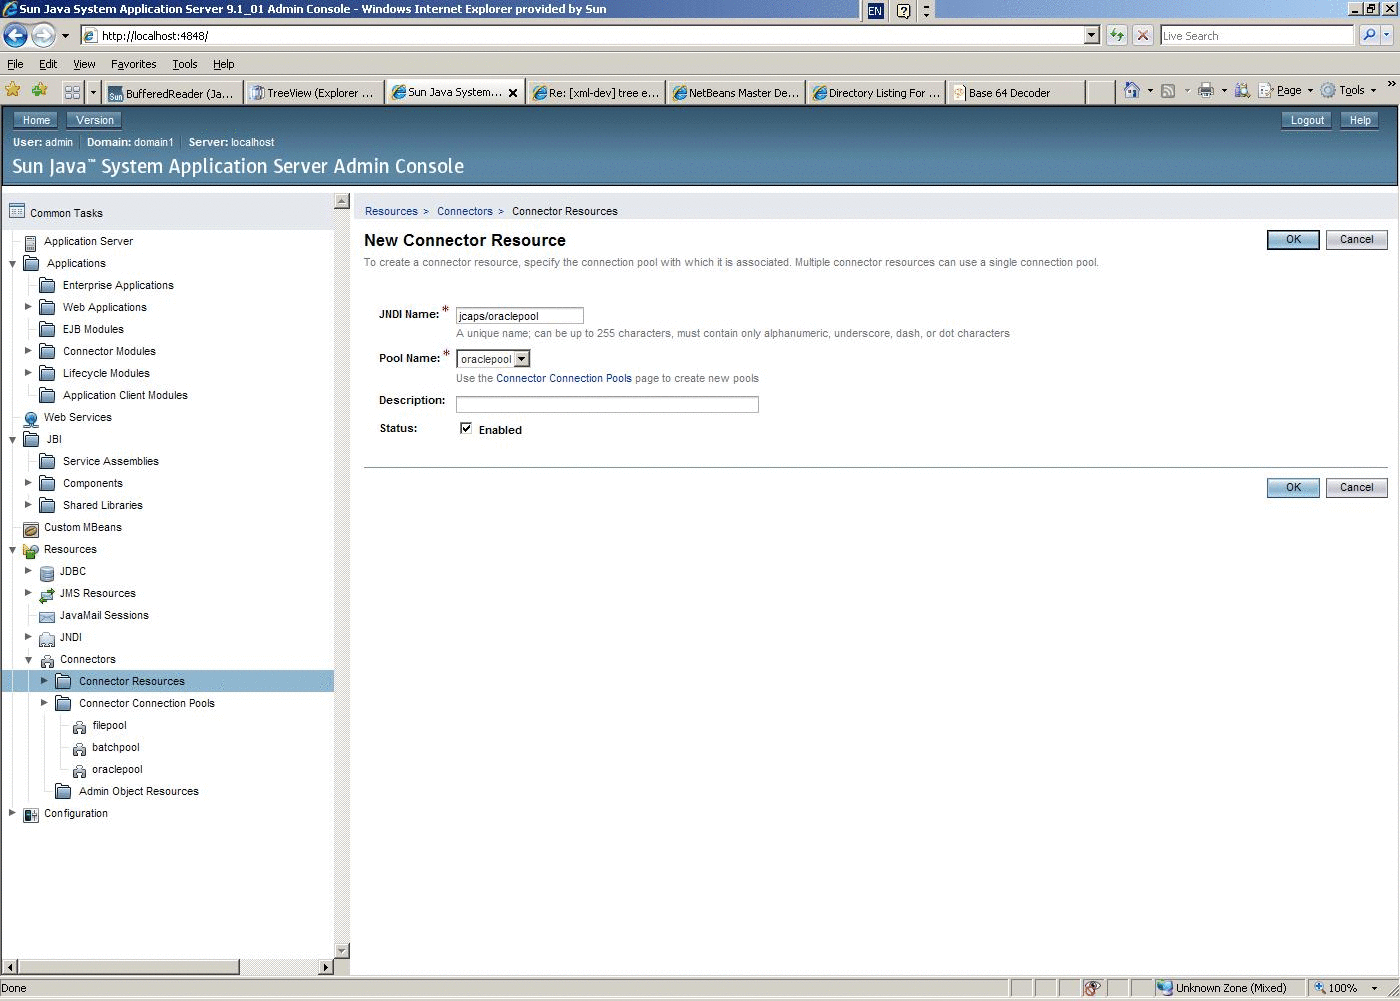Expand the JMS Resources tree node
This screenshot has height=1001, width=1400.
(28, 593)
